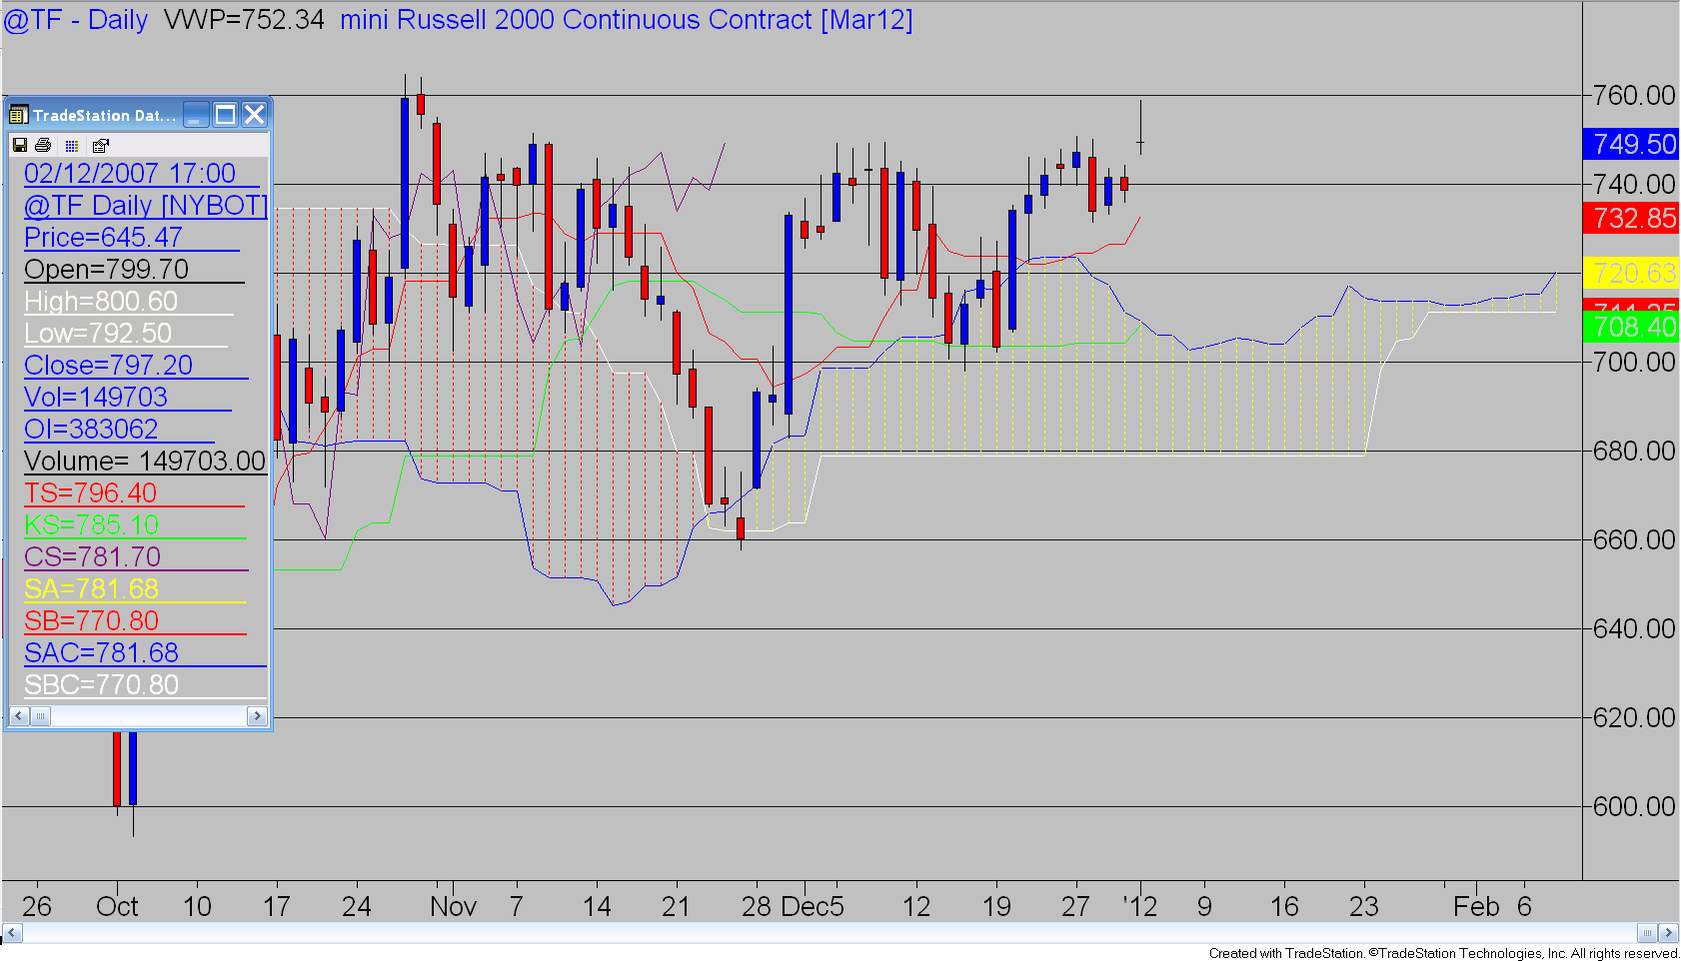
Task: Click the printer icon in Data Window toolbar
Action: tap(43, 146)
